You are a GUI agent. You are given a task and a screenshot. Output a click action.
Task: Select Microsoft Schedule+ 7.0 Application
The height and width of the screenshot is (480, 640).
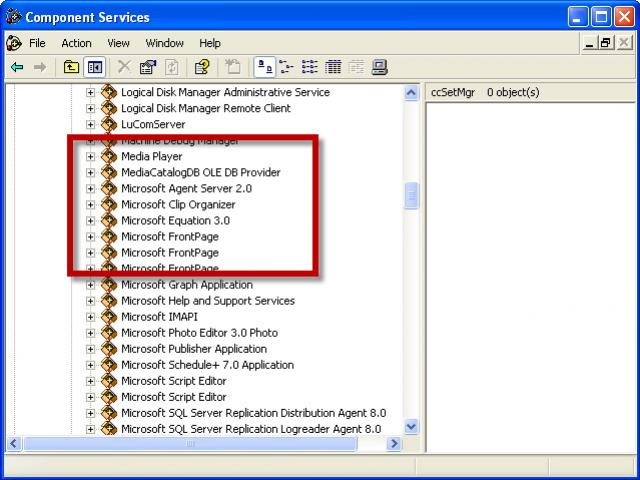coord(207,365)
